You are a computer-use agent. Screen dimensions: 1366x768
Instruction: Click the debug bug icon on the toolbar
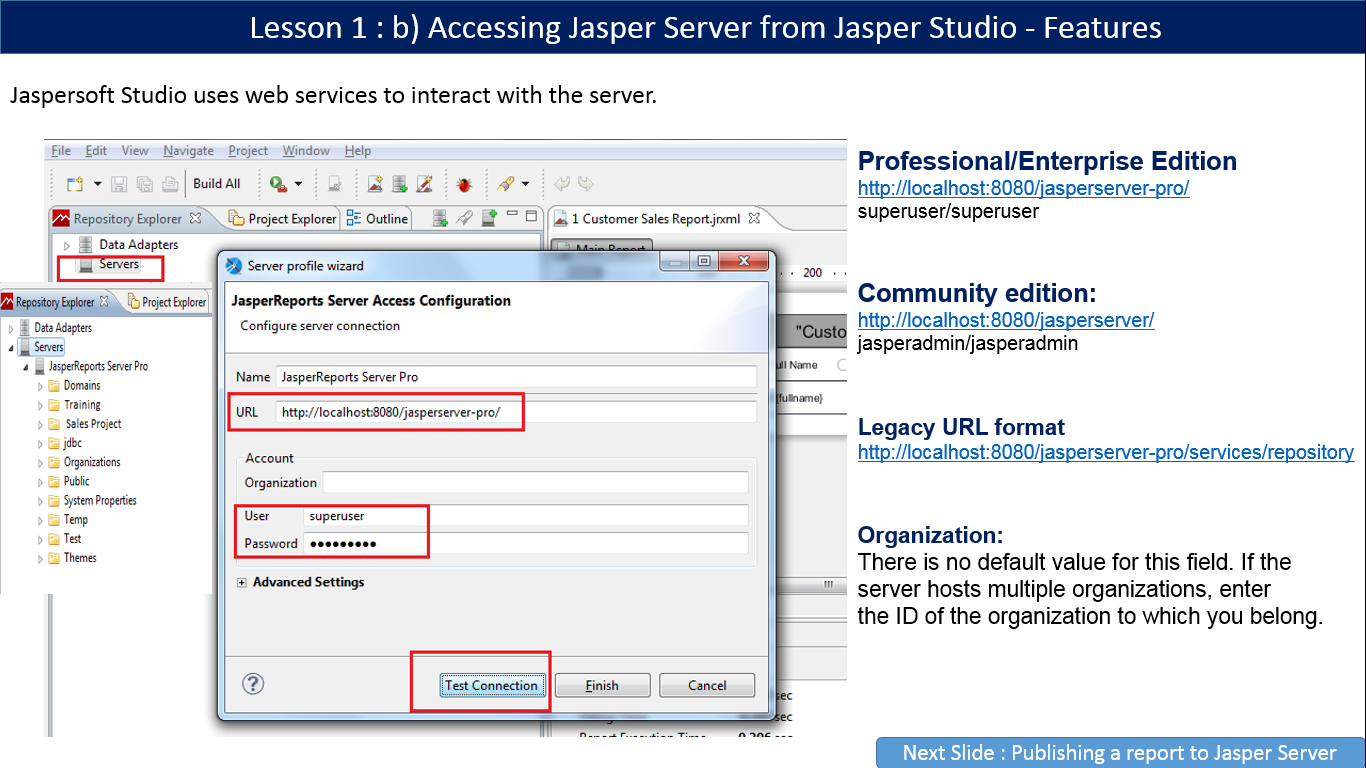[463, 183]
